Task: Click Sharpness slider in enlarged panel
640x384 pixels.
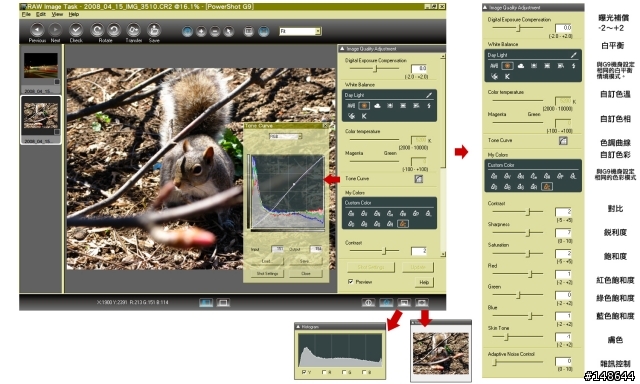Action: (518, 233)
